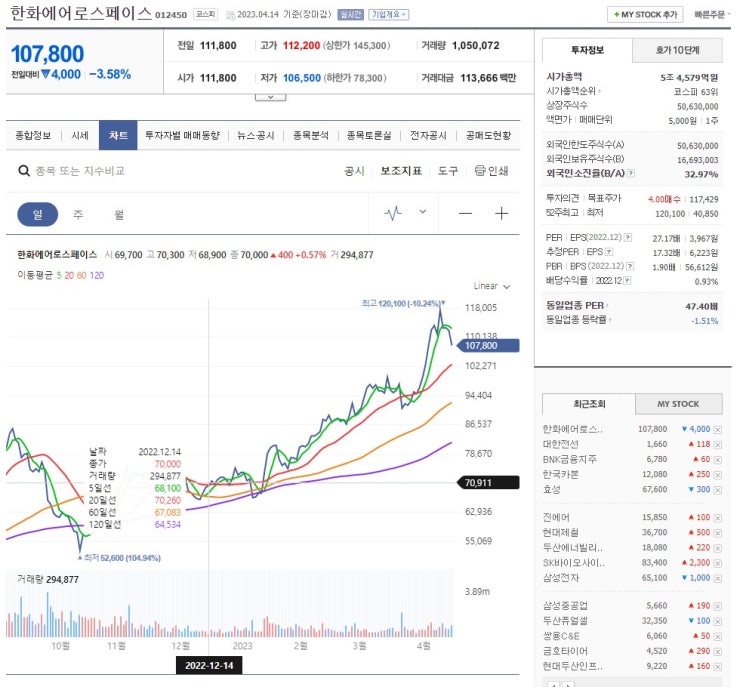Expand the price summary panel chevron
Screen dimensions: 743x687
coord(271,97)
